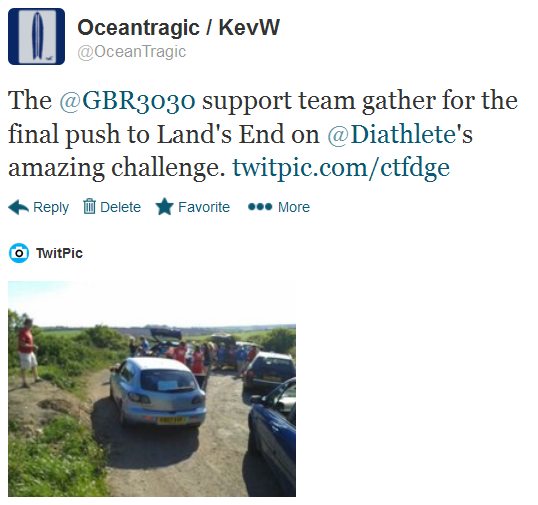
Task: Open the Oceantragic / KevW profile name
Action: [178, 27]
